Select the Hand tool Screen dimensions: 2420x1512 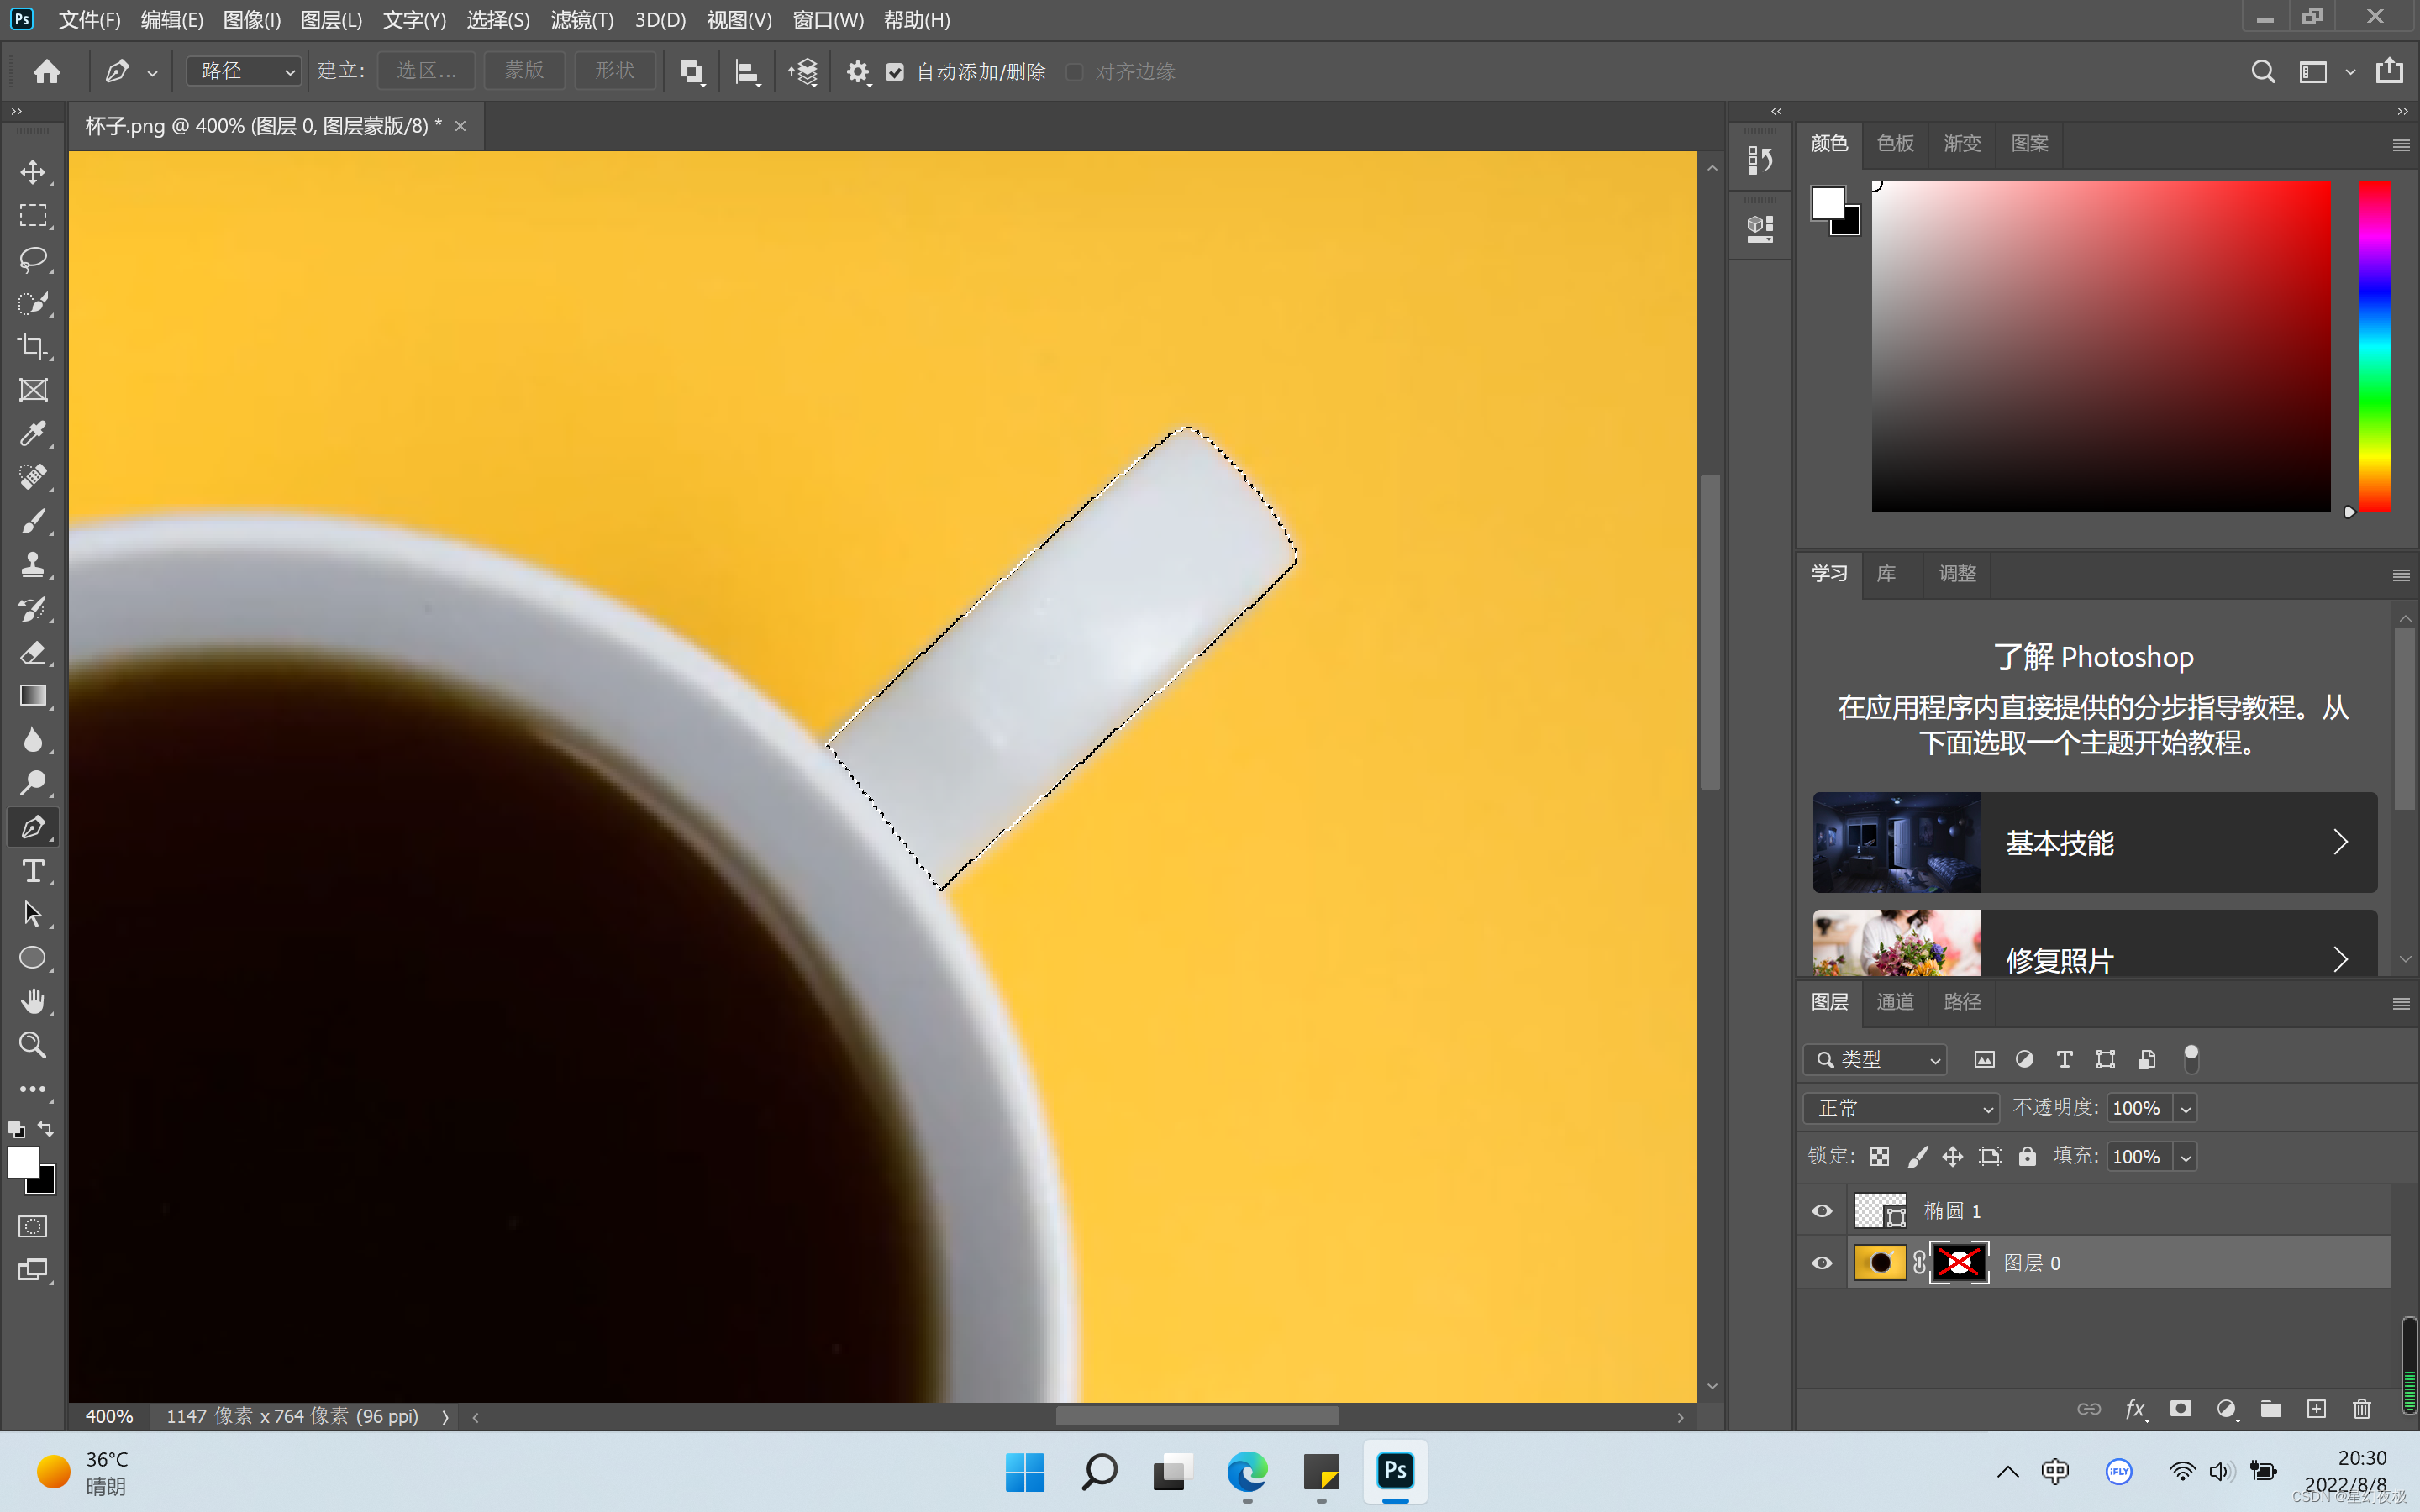pos(33,1001)
